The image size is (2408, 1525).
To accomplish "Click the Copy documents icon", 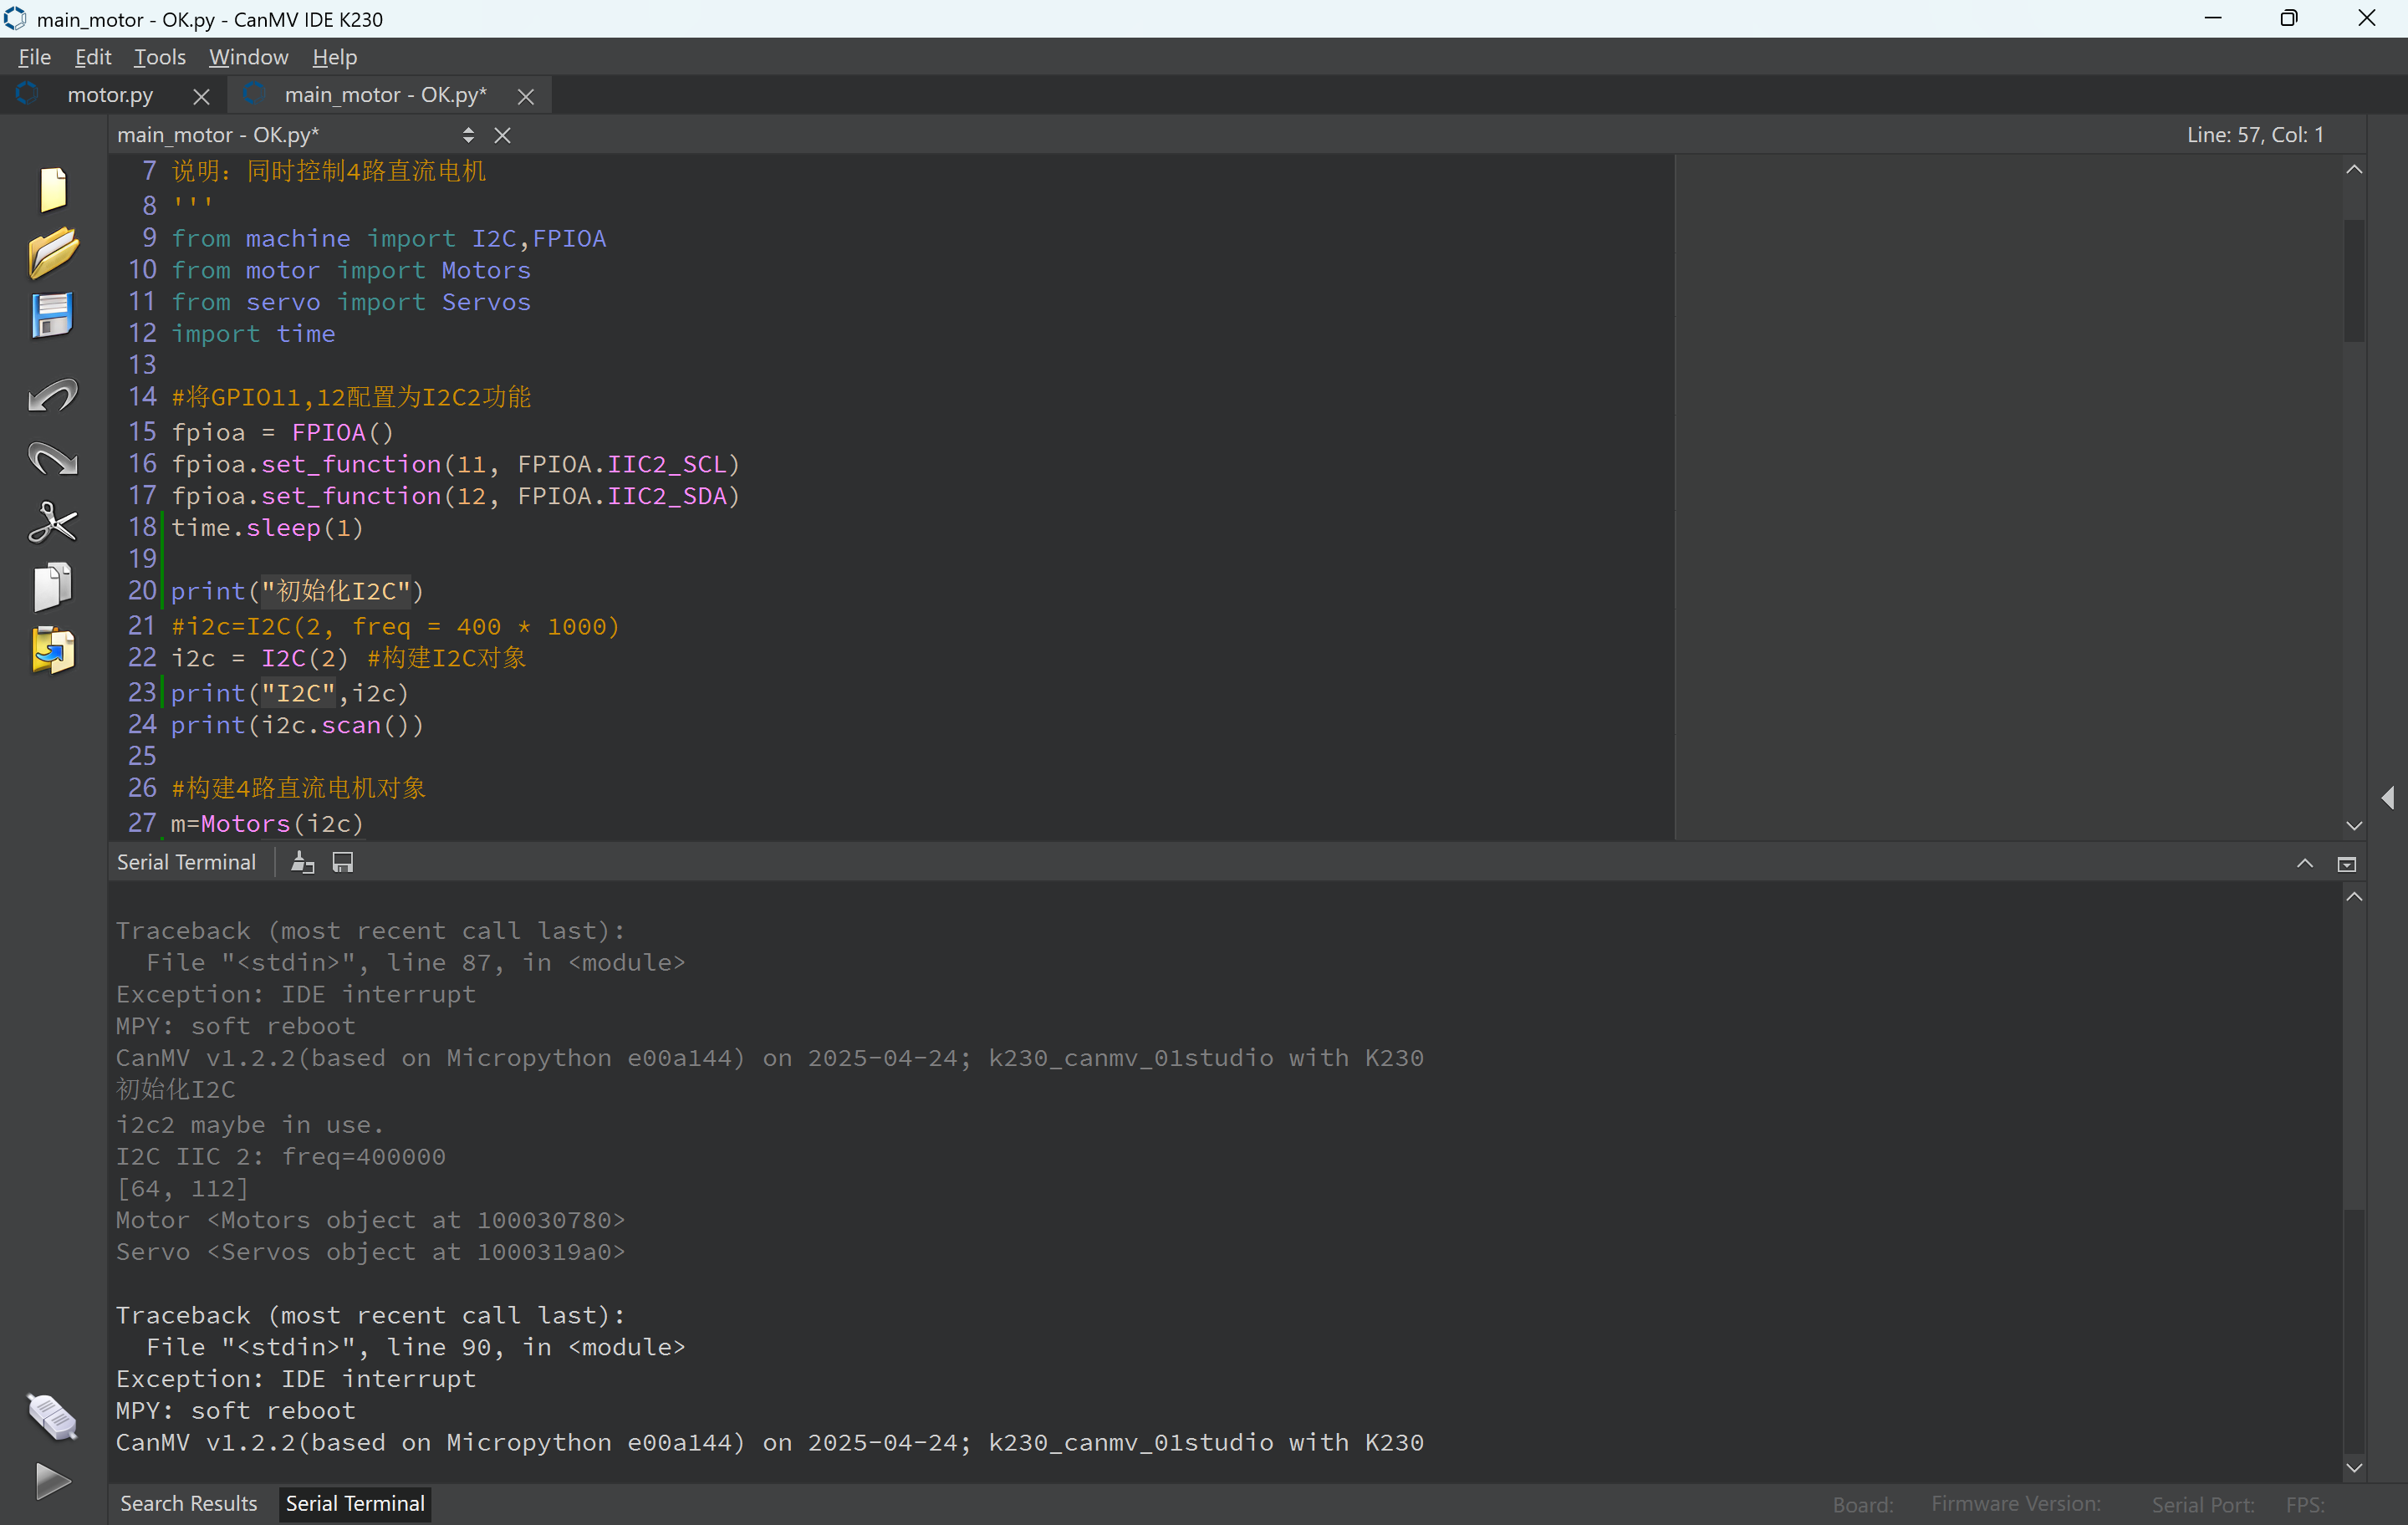I will click(52, 587).
